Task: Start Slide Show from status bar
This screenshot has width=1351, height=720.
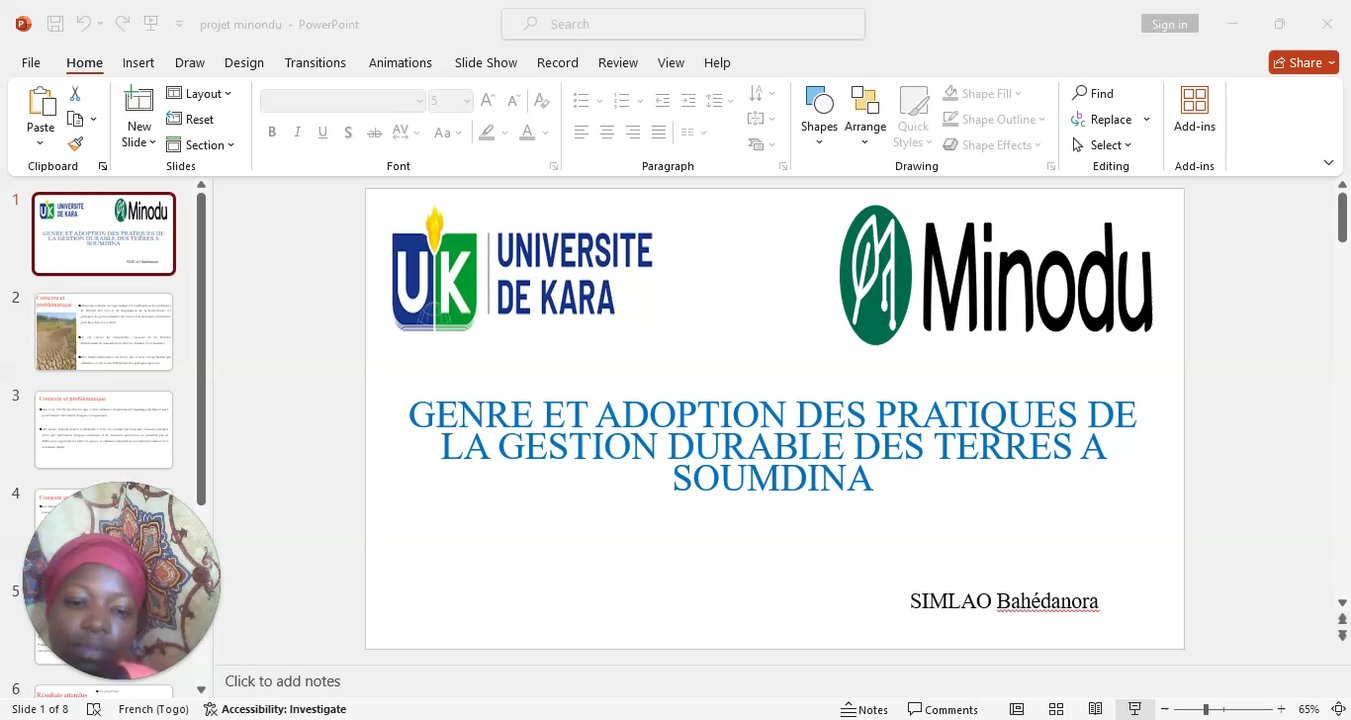Action: click(1135, 709)
